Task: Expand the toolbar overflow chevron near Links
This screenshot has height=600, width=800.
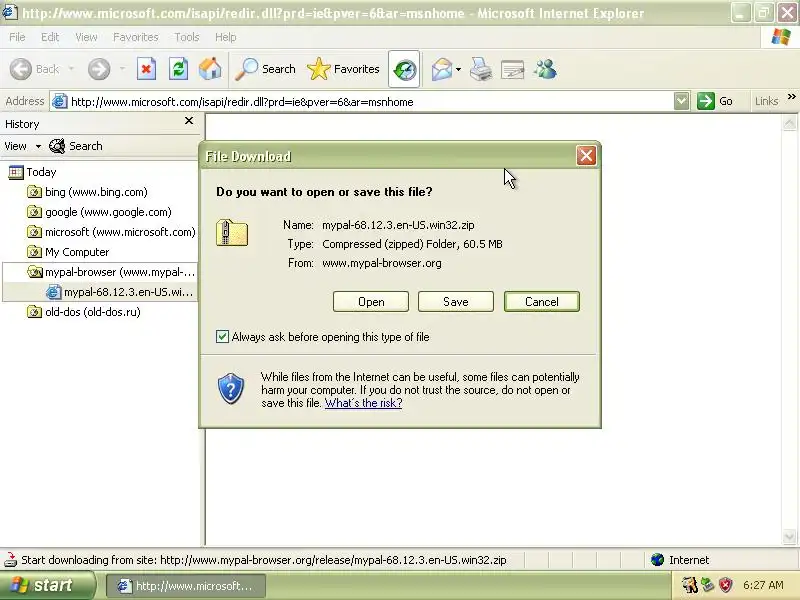Action: [x=791, y=97]
